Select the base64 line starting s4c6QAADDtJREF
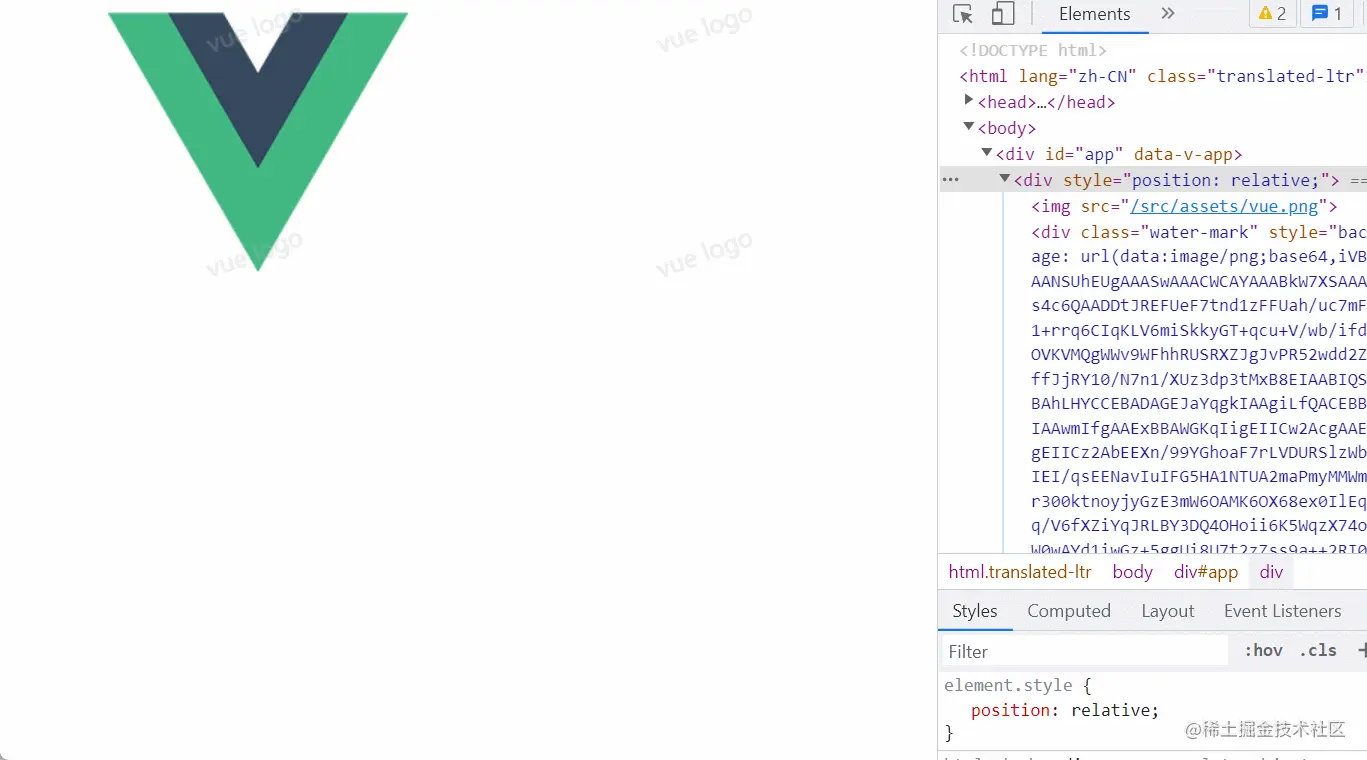1367x760 pixels. click(x=1198, y=306)
